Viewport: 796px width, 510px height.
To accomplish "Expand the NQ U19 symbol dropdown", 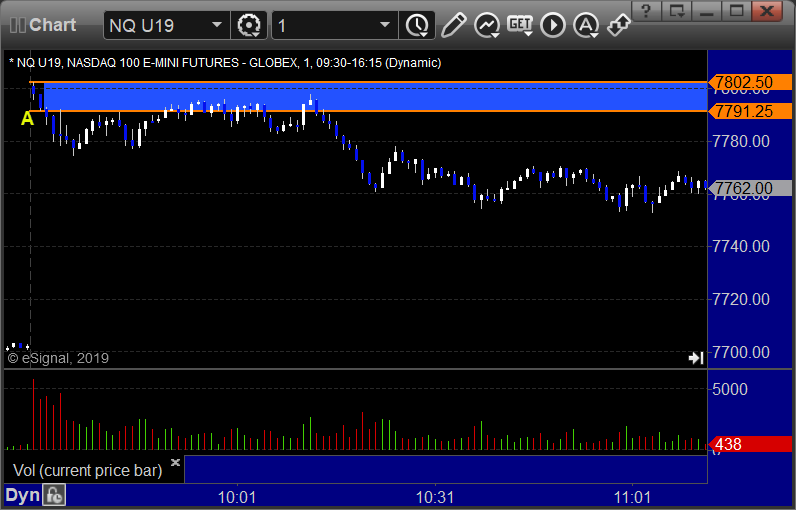I will coord(217,25).
